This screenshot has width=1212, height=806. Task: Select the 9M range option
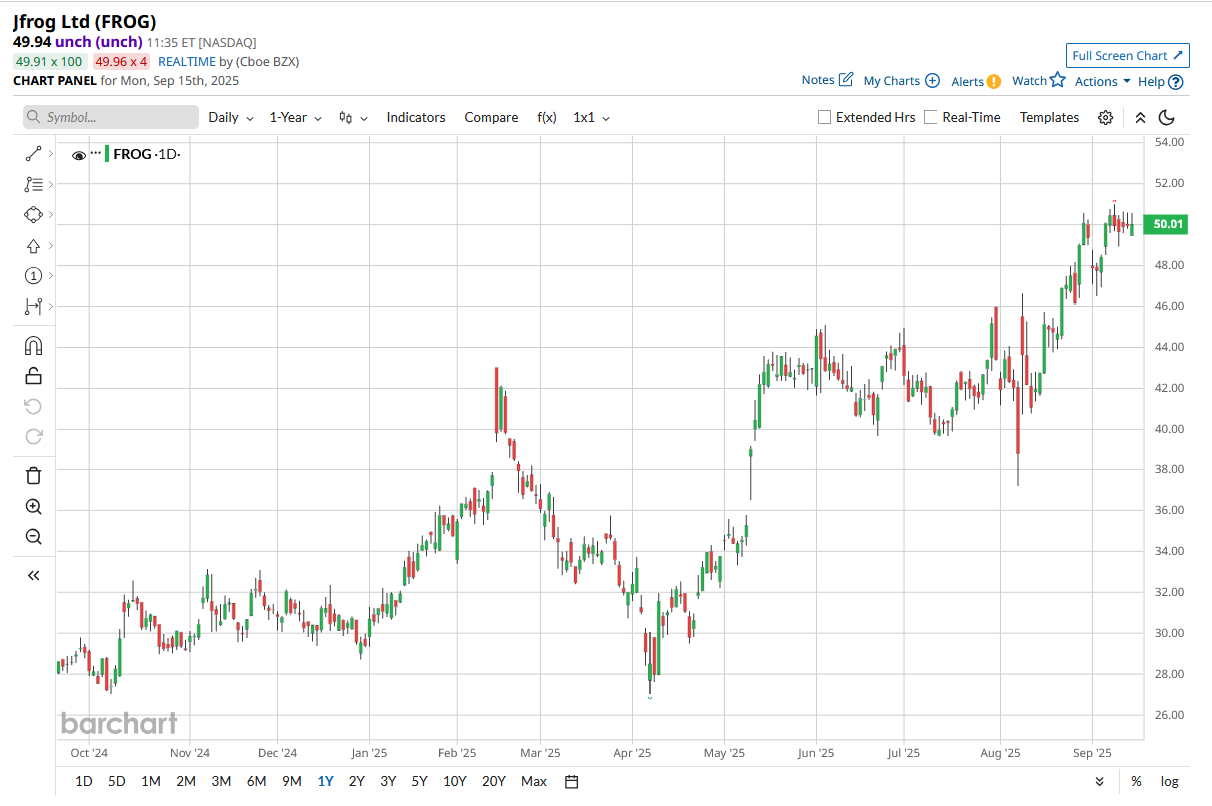[292, 781]
